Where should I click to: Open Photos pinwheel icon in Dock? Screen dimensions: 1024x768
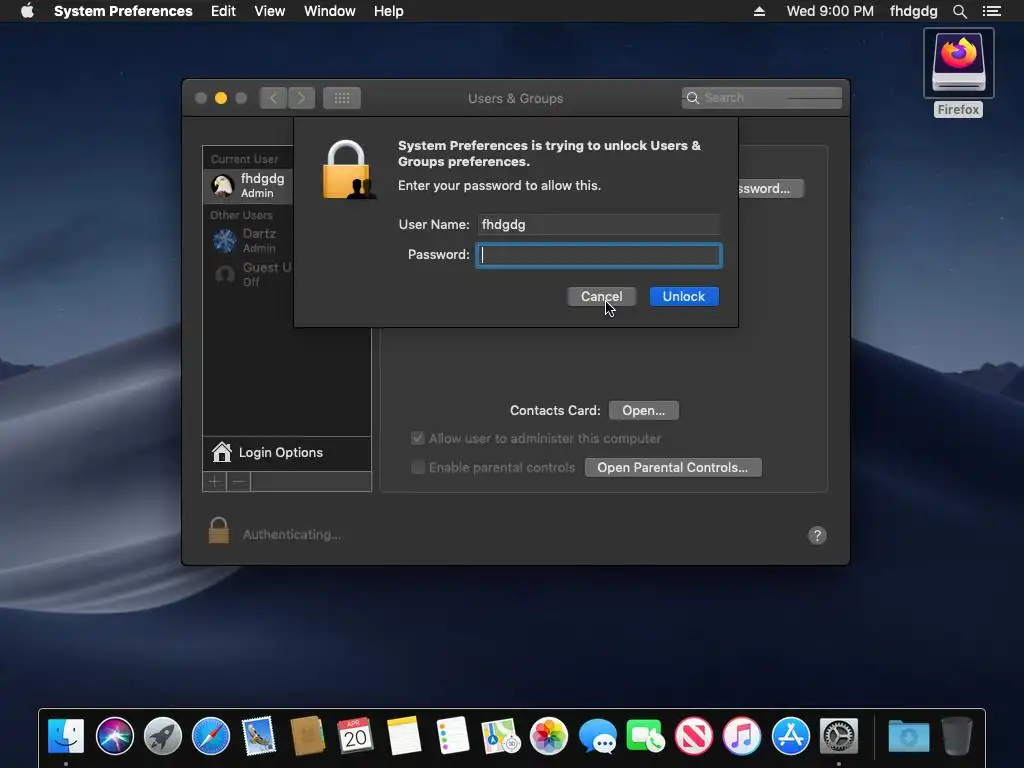[549, 736]
